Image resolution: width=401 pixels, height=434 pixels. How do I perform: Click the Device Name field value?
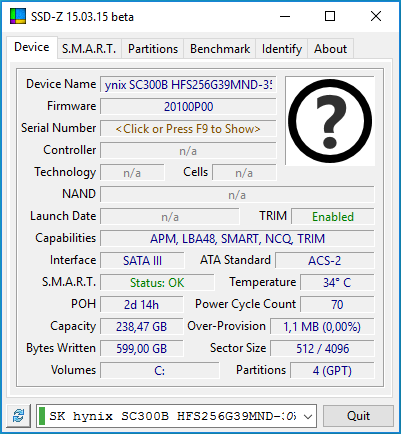tap(188, 85)
